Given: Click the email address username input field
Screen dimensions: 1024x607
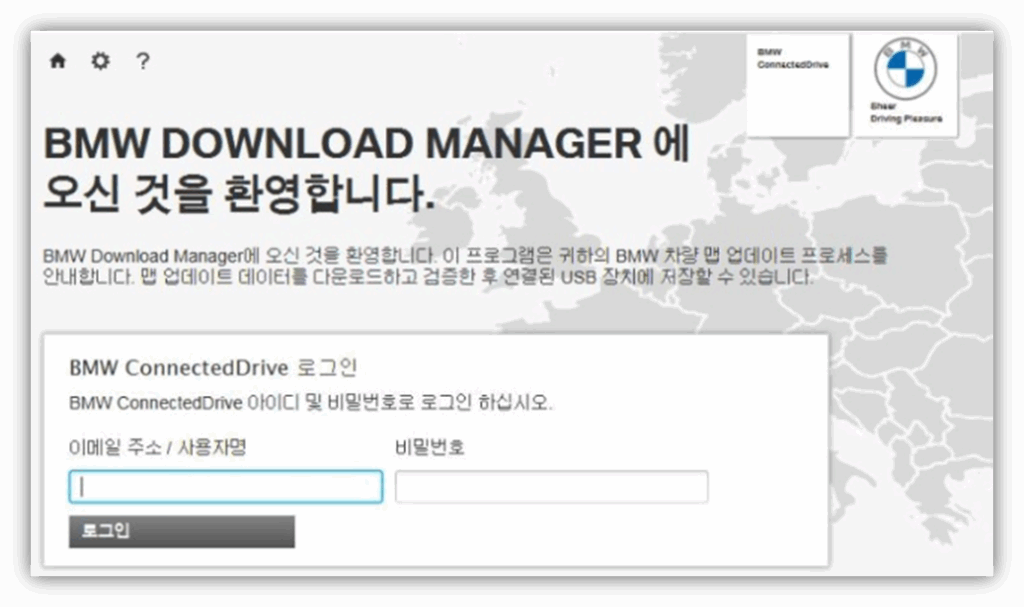Looking at the screenshot, I should point(225,487).
